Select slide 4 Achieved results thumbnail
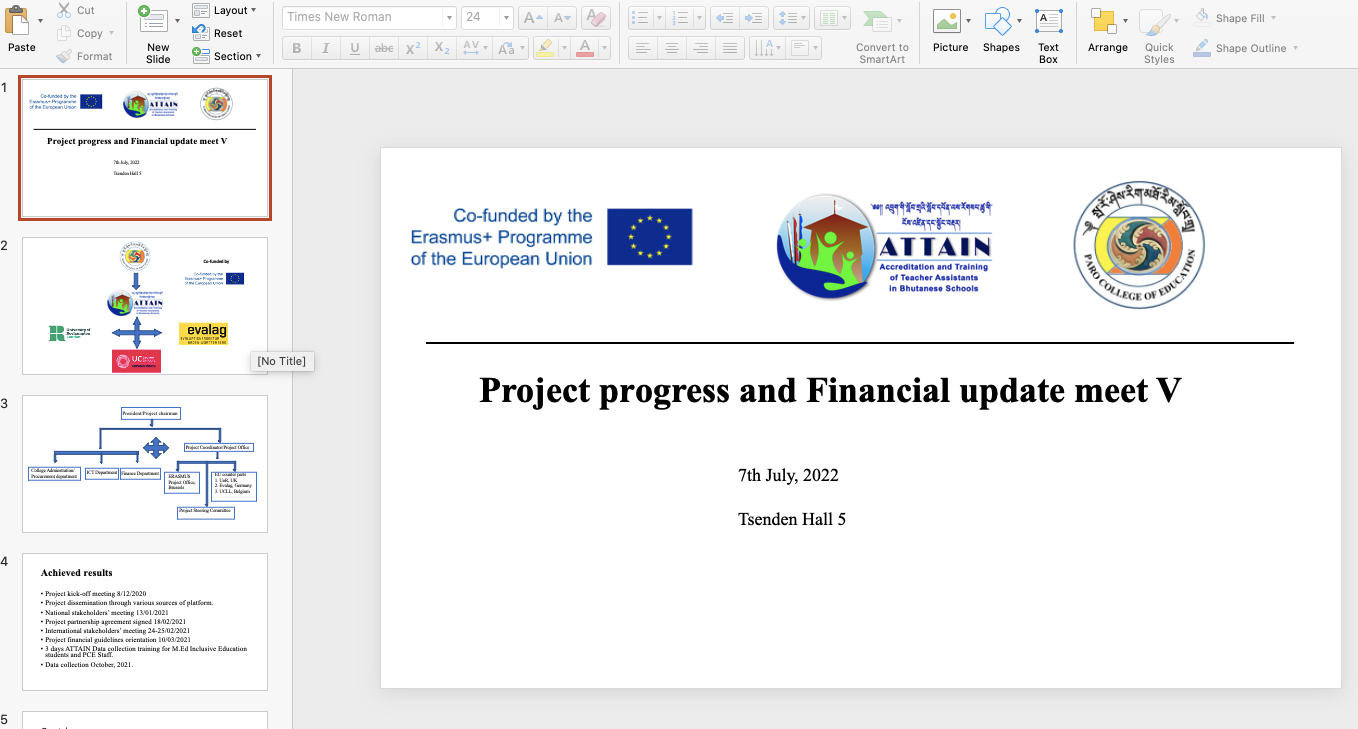1358x729 pixels. (x=145, y=622)
